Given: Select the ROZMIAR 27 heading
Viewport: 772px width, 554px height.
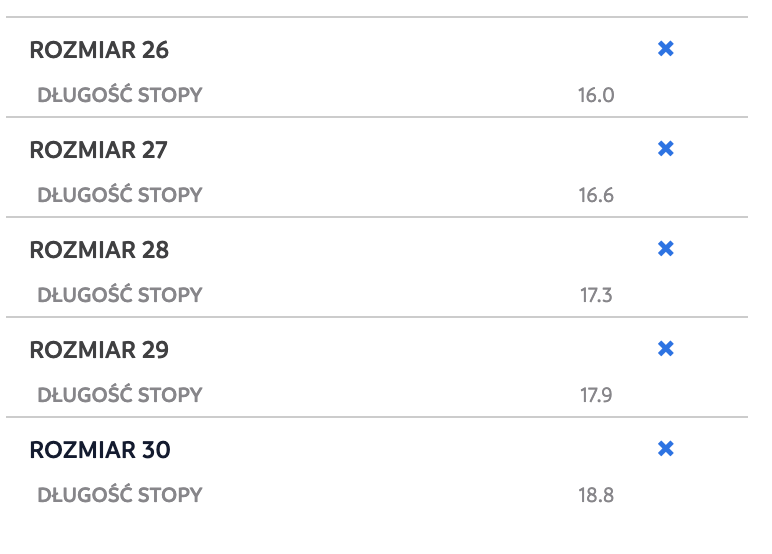Looking at the screenshot, I should pyautogui.click(x=98, y=150).
